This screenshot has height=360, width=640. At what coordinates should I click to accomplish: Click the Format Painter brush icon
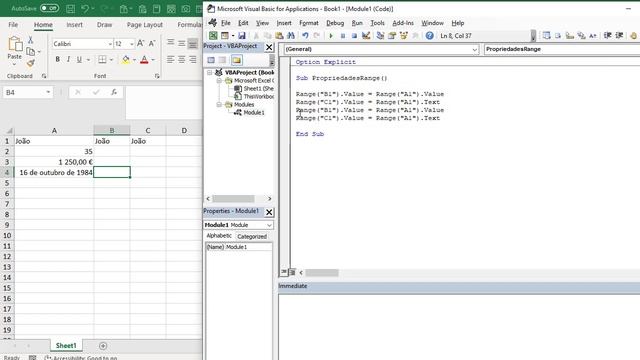30,63
